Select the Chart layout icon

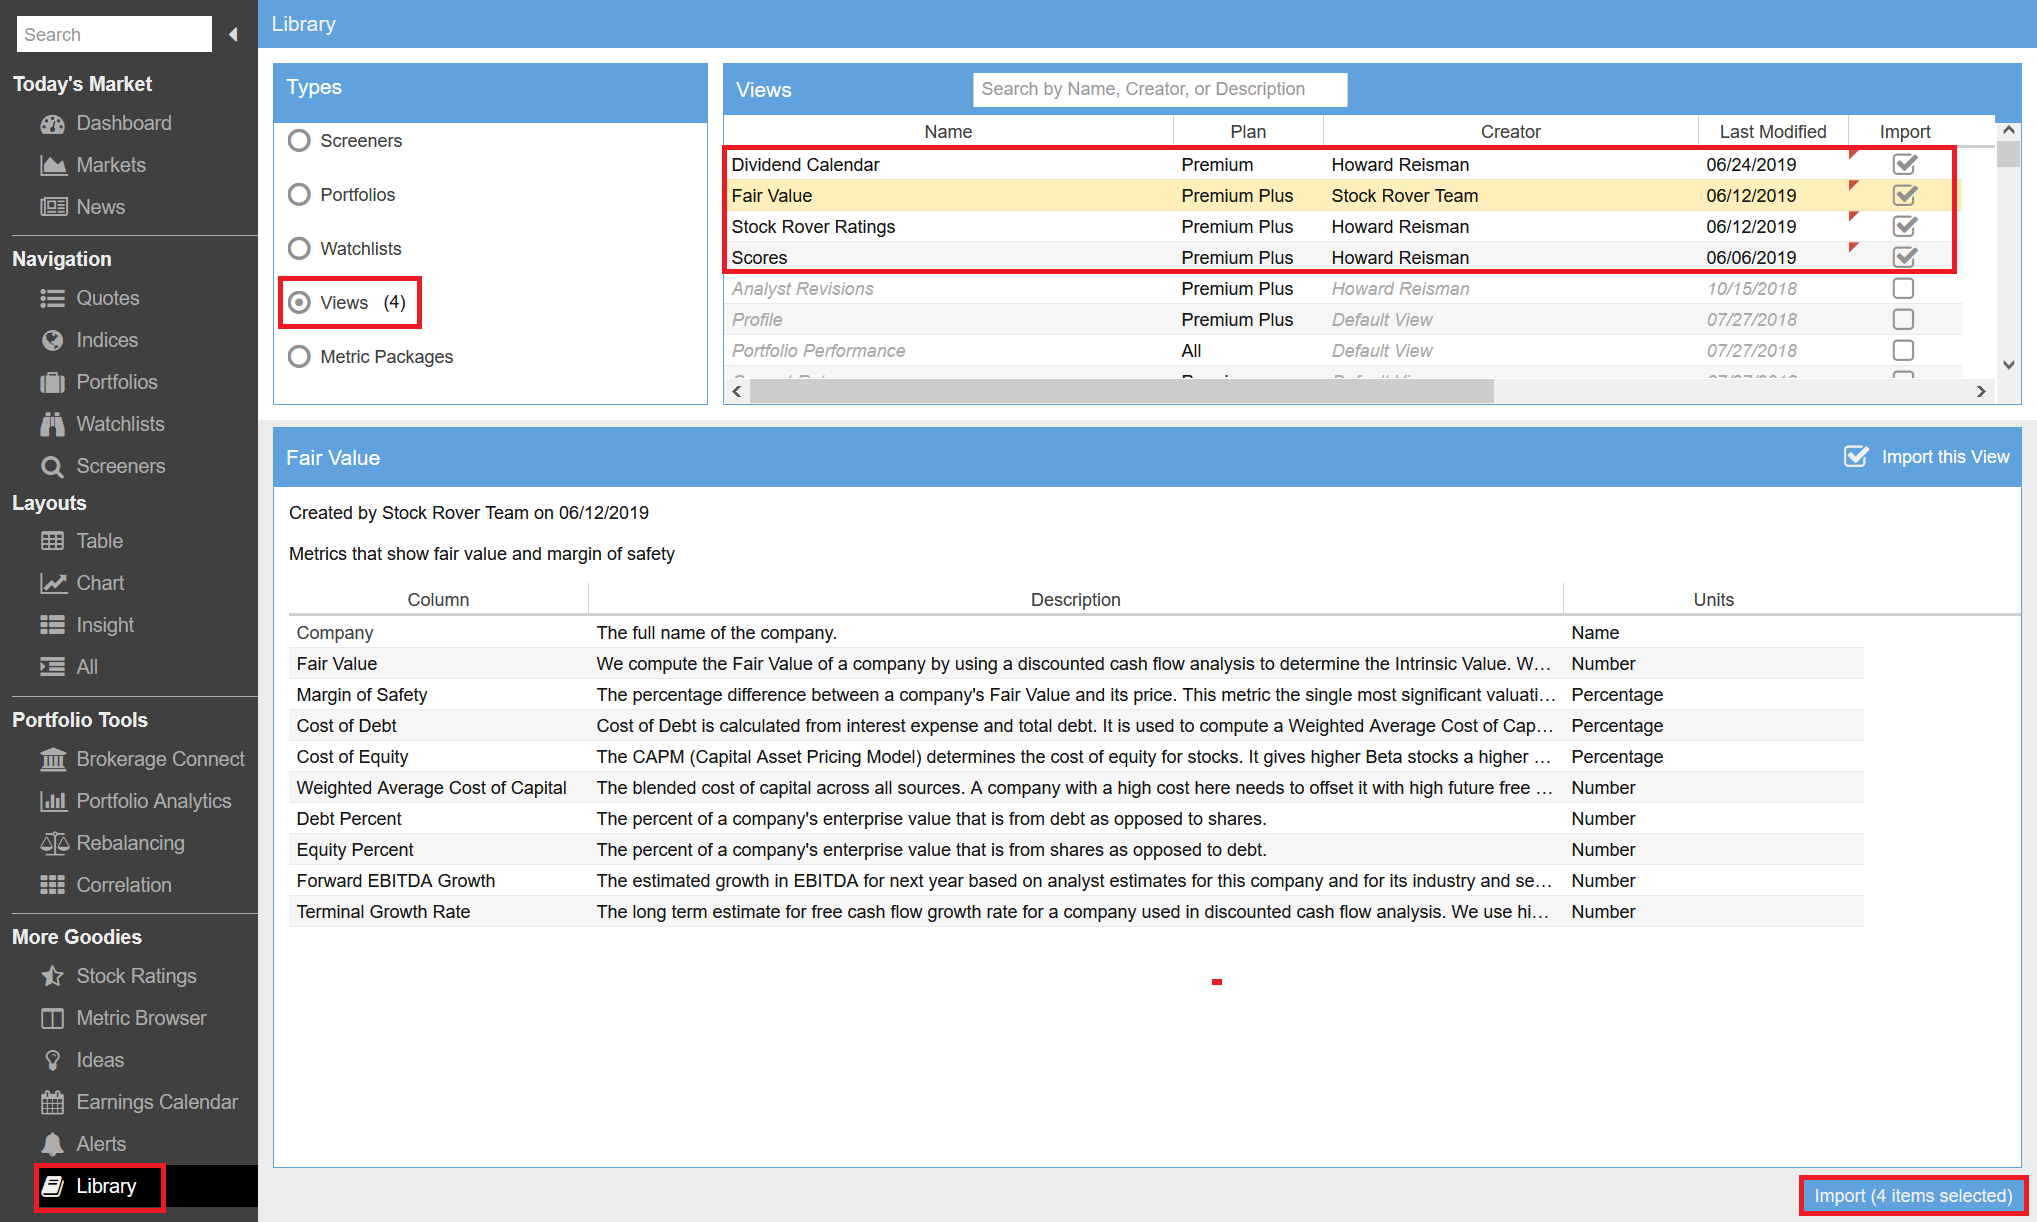53,583
